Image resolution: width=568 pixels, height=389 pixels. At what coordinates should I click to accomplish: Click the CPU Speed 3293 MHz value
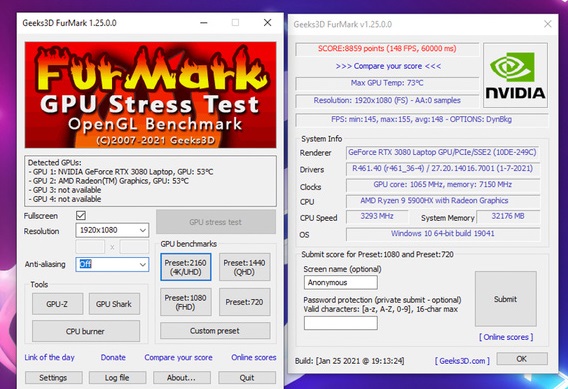click(377, 216)
